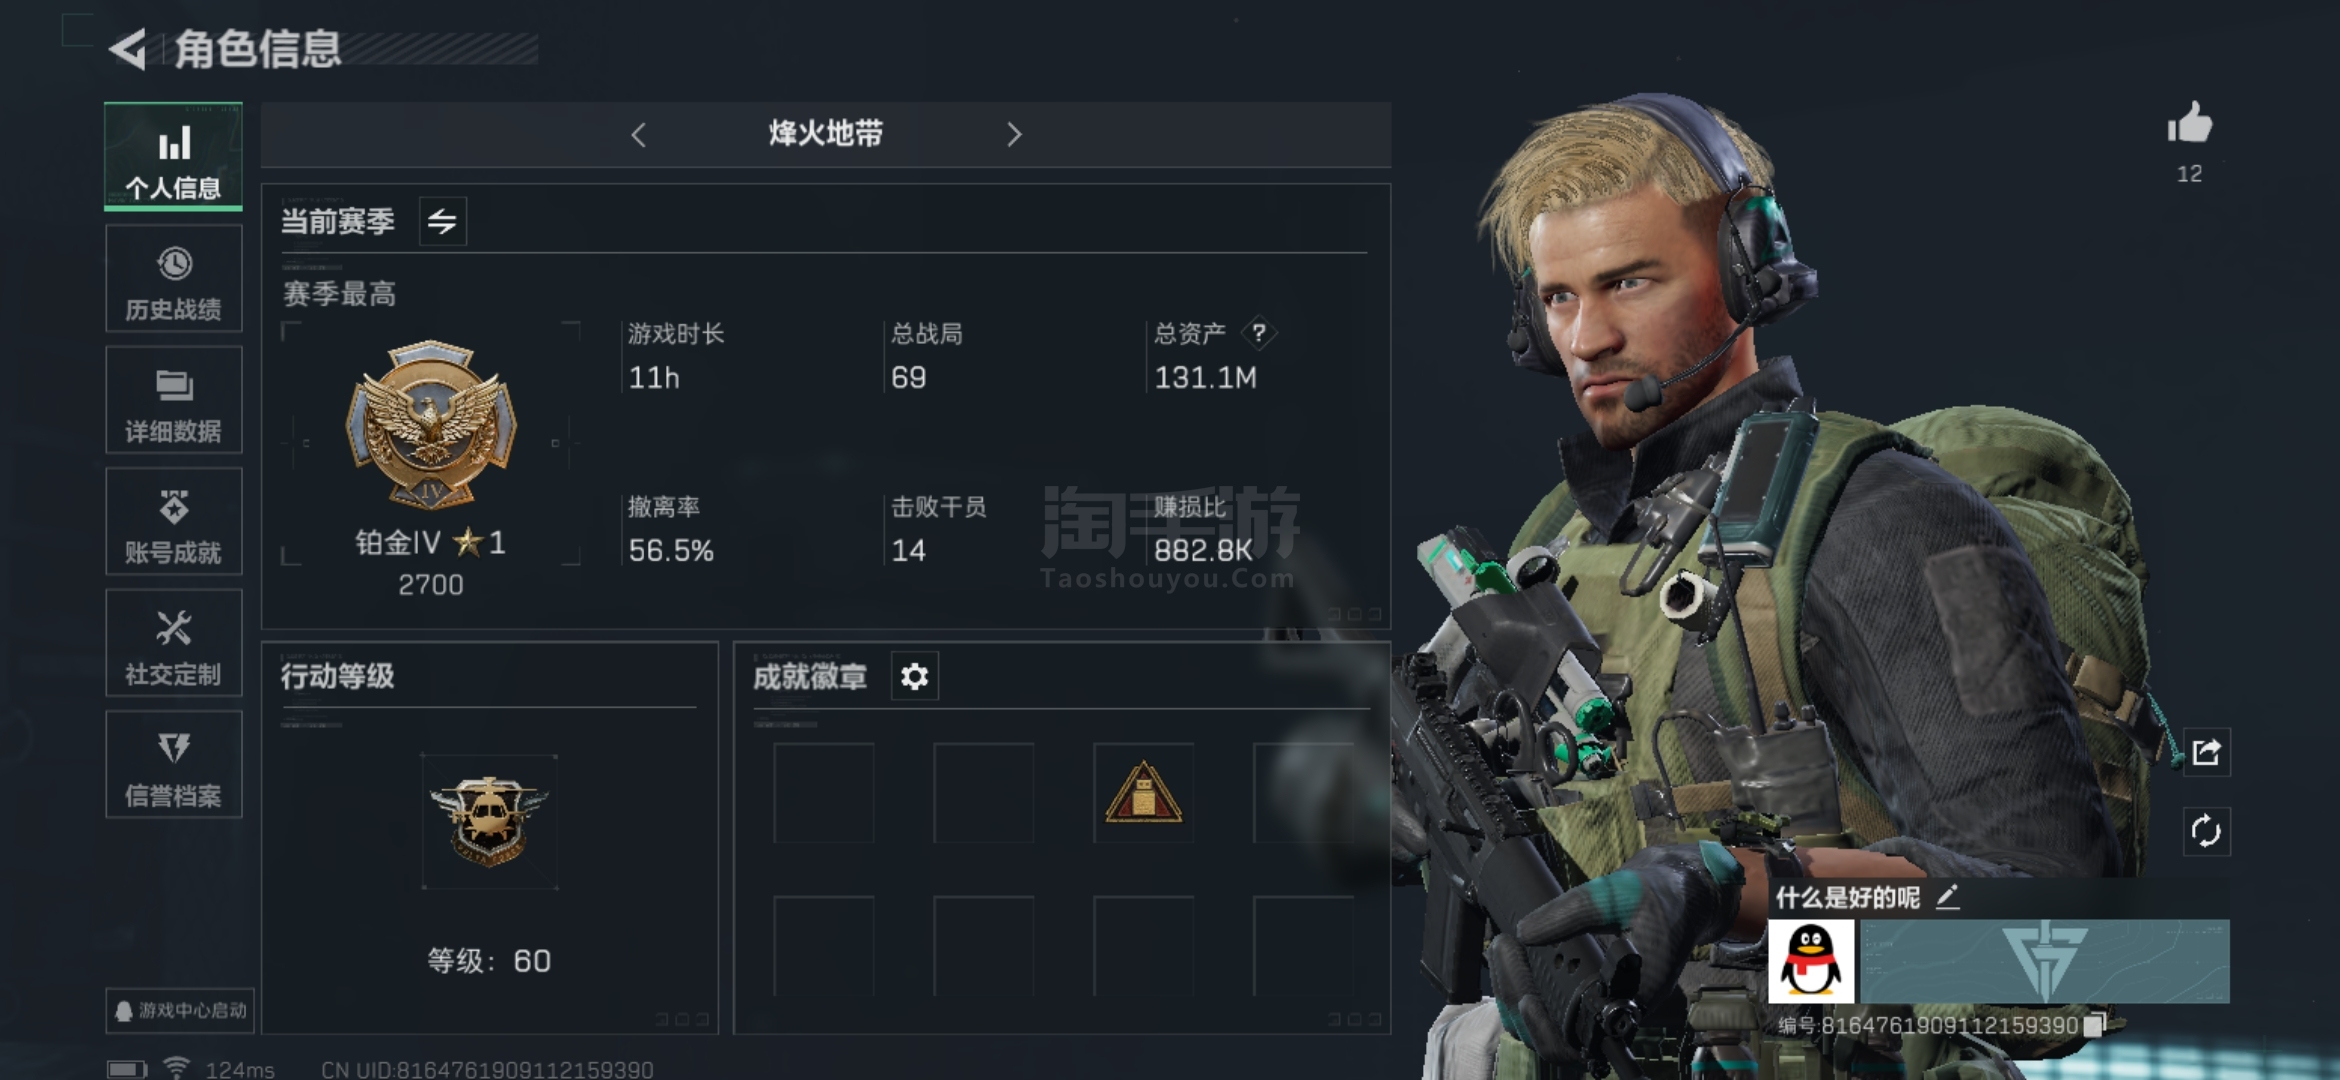The height and width of the screenshot is (1080, 2340).
Task: Click the QQ penguin avatar
Action: click(1811, 962)
